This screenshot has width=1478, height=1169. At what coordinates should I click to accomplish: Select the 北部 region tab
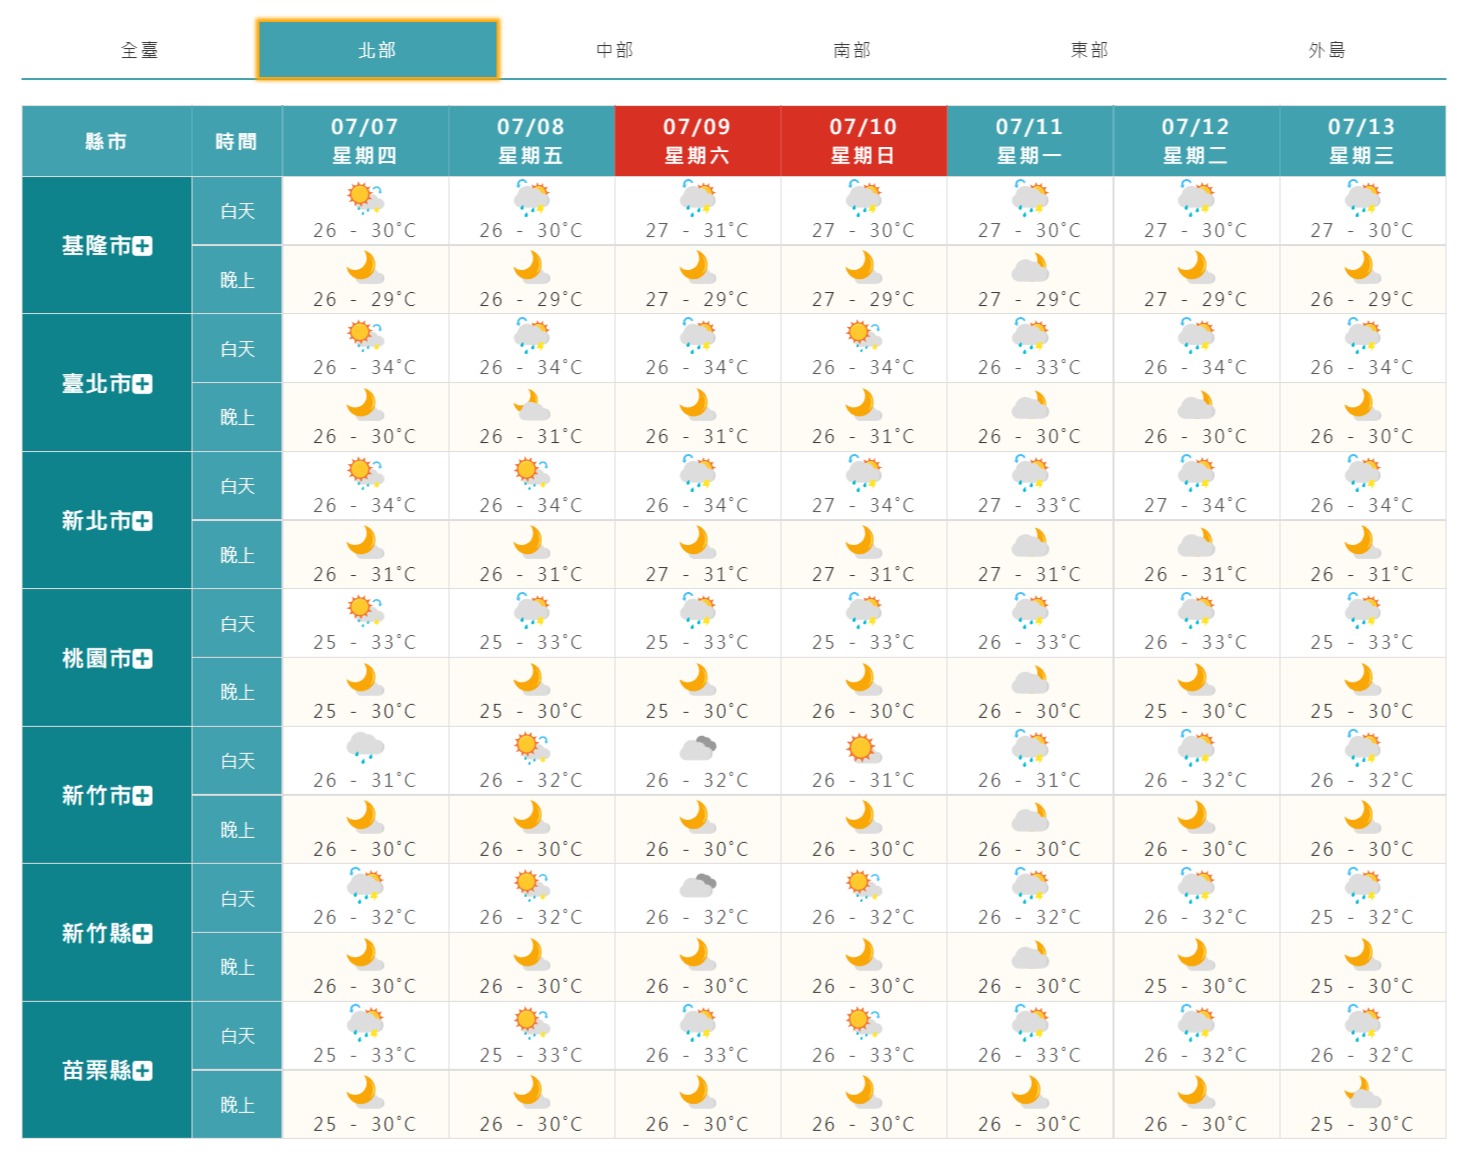(377, 50)
